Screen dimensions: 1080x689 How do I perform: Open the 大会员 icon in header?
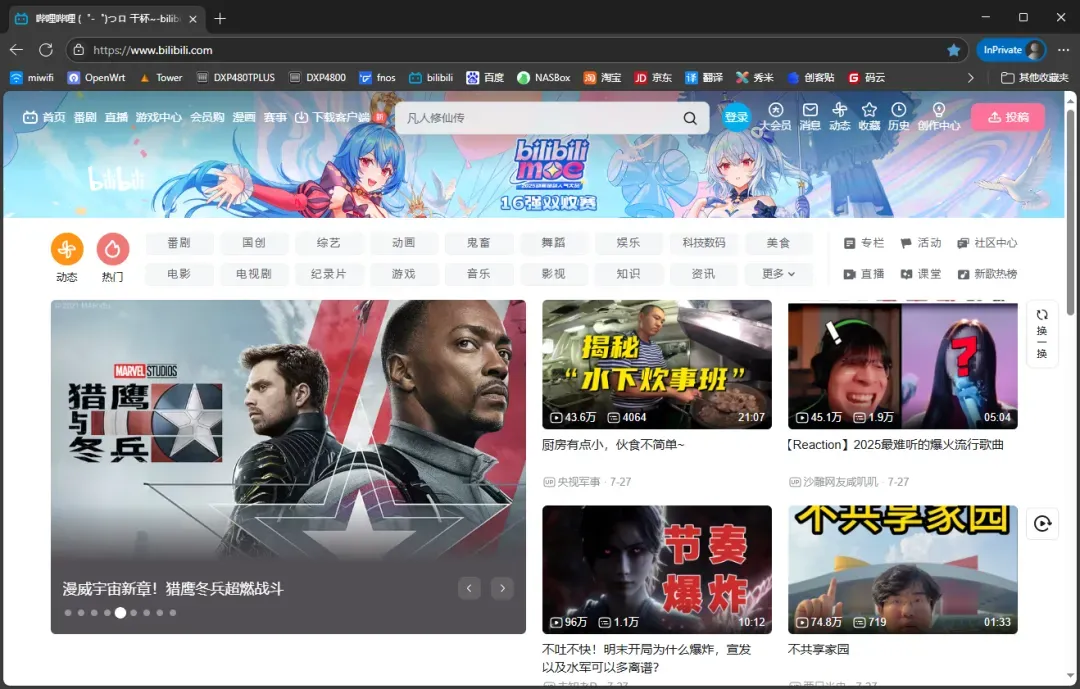pos(776,116)
